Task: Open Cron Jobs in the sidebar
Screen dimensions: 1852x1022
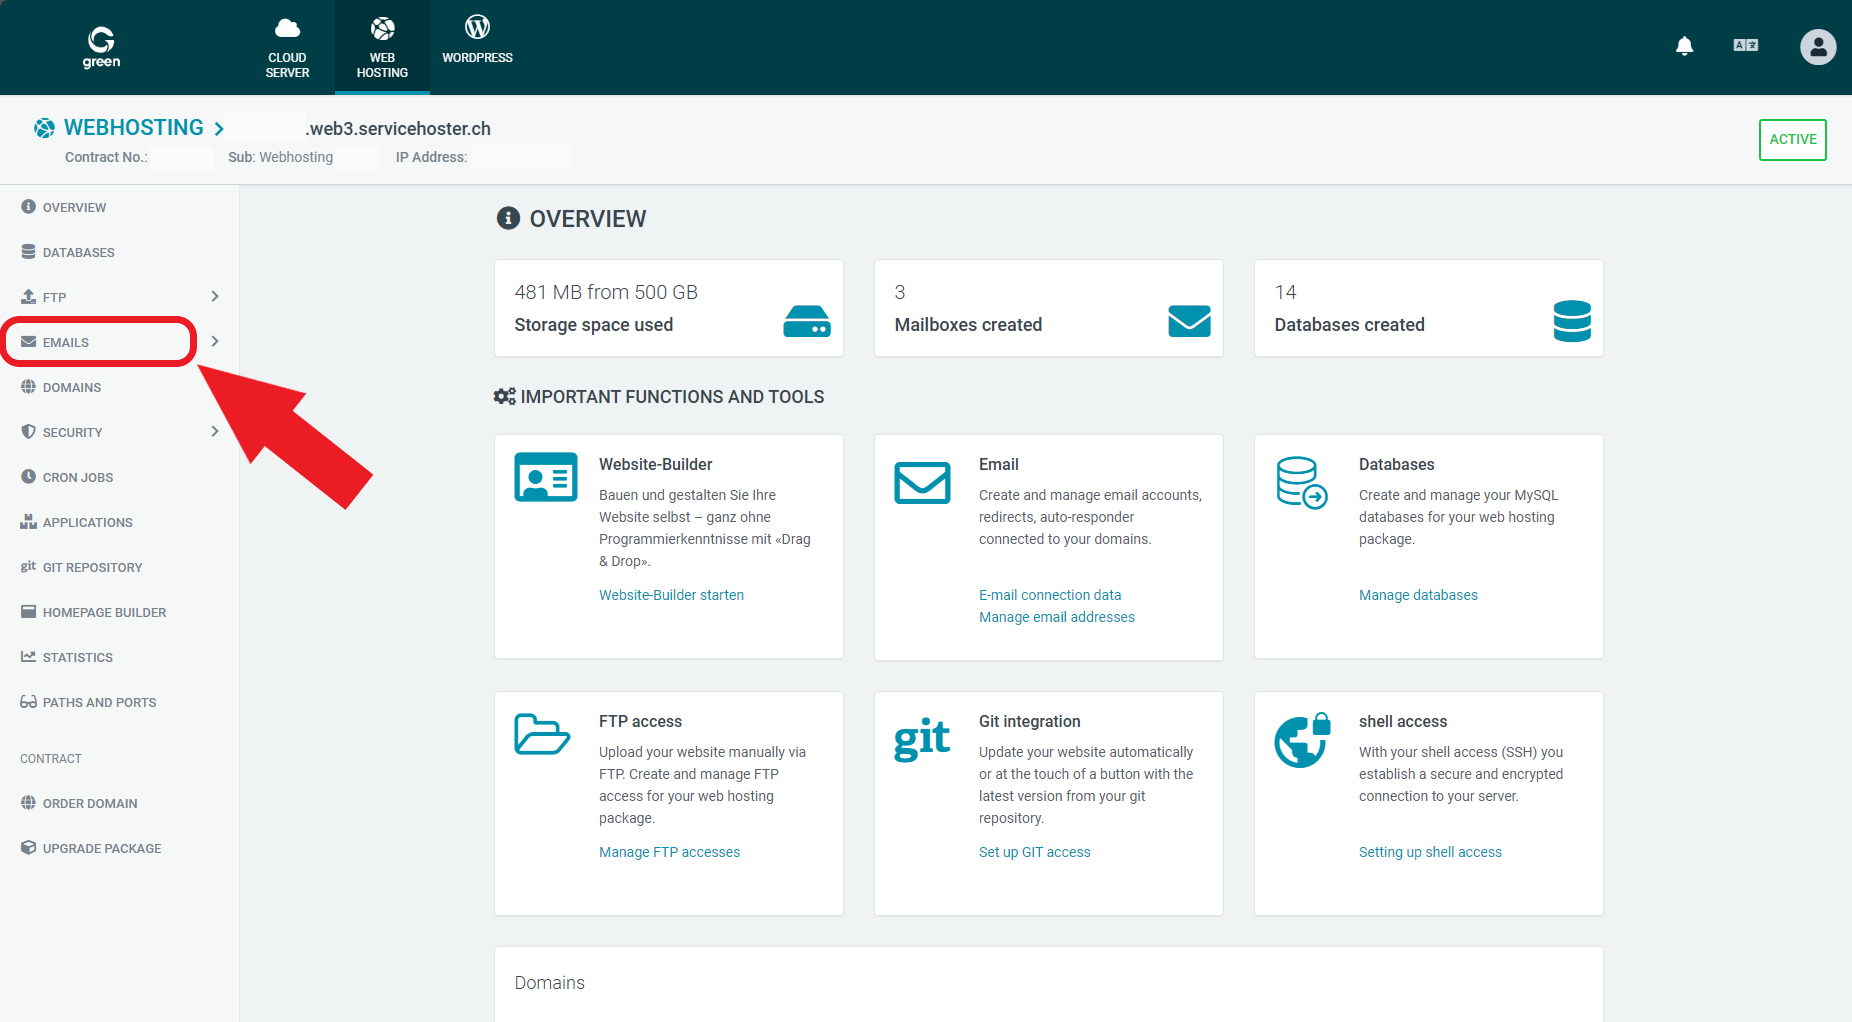Action: [x=78, y=477]
